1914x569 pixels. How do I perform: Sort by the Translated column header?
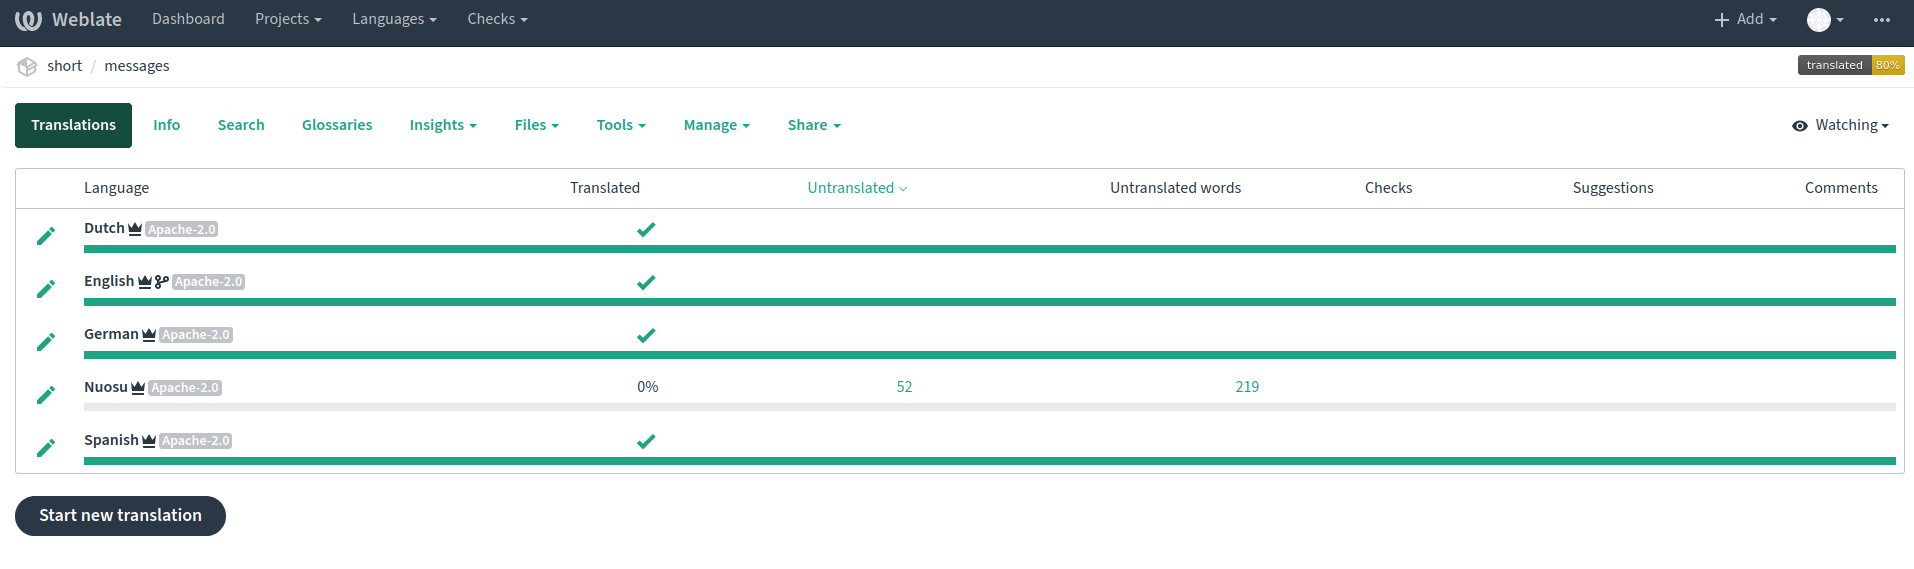(x=605, y=188)
